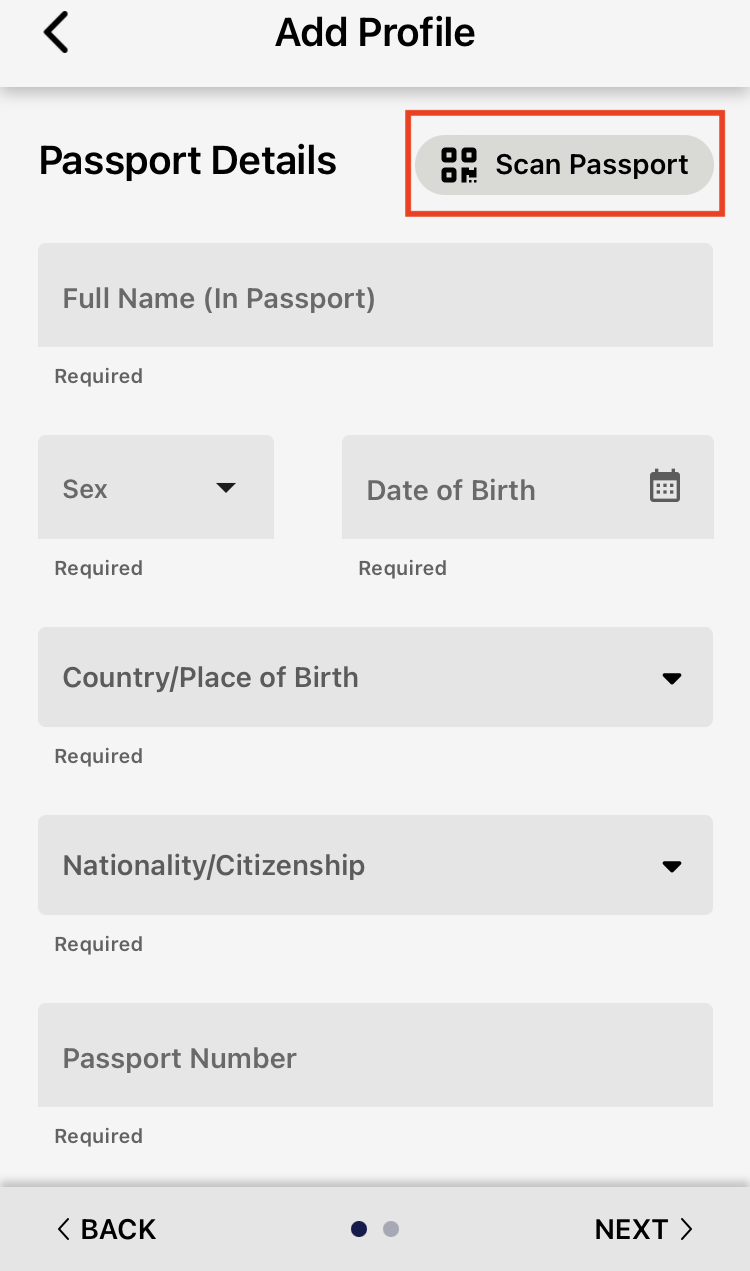Expand the Sex dropdown arrow
The width and height of the screenshot is (750, 1271).
point(226,488)
